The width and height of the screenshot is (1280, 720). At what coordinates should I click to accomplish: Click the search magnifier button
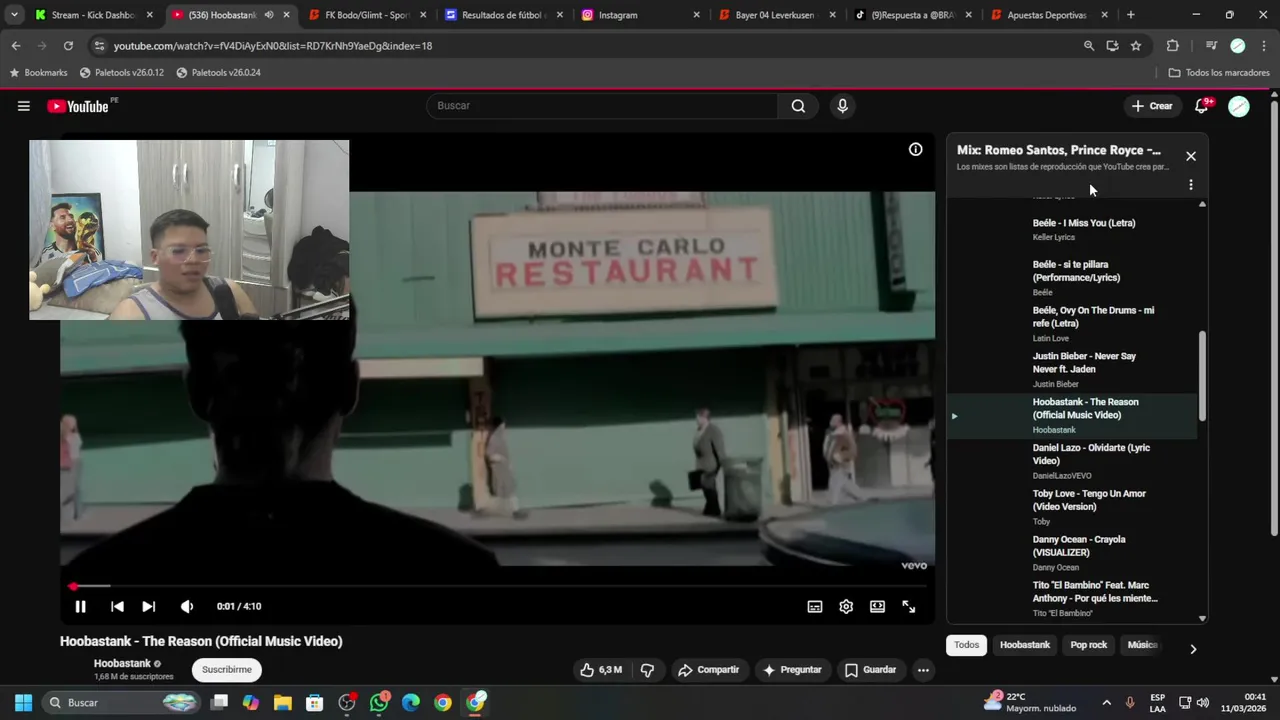[x=798, y=106]
